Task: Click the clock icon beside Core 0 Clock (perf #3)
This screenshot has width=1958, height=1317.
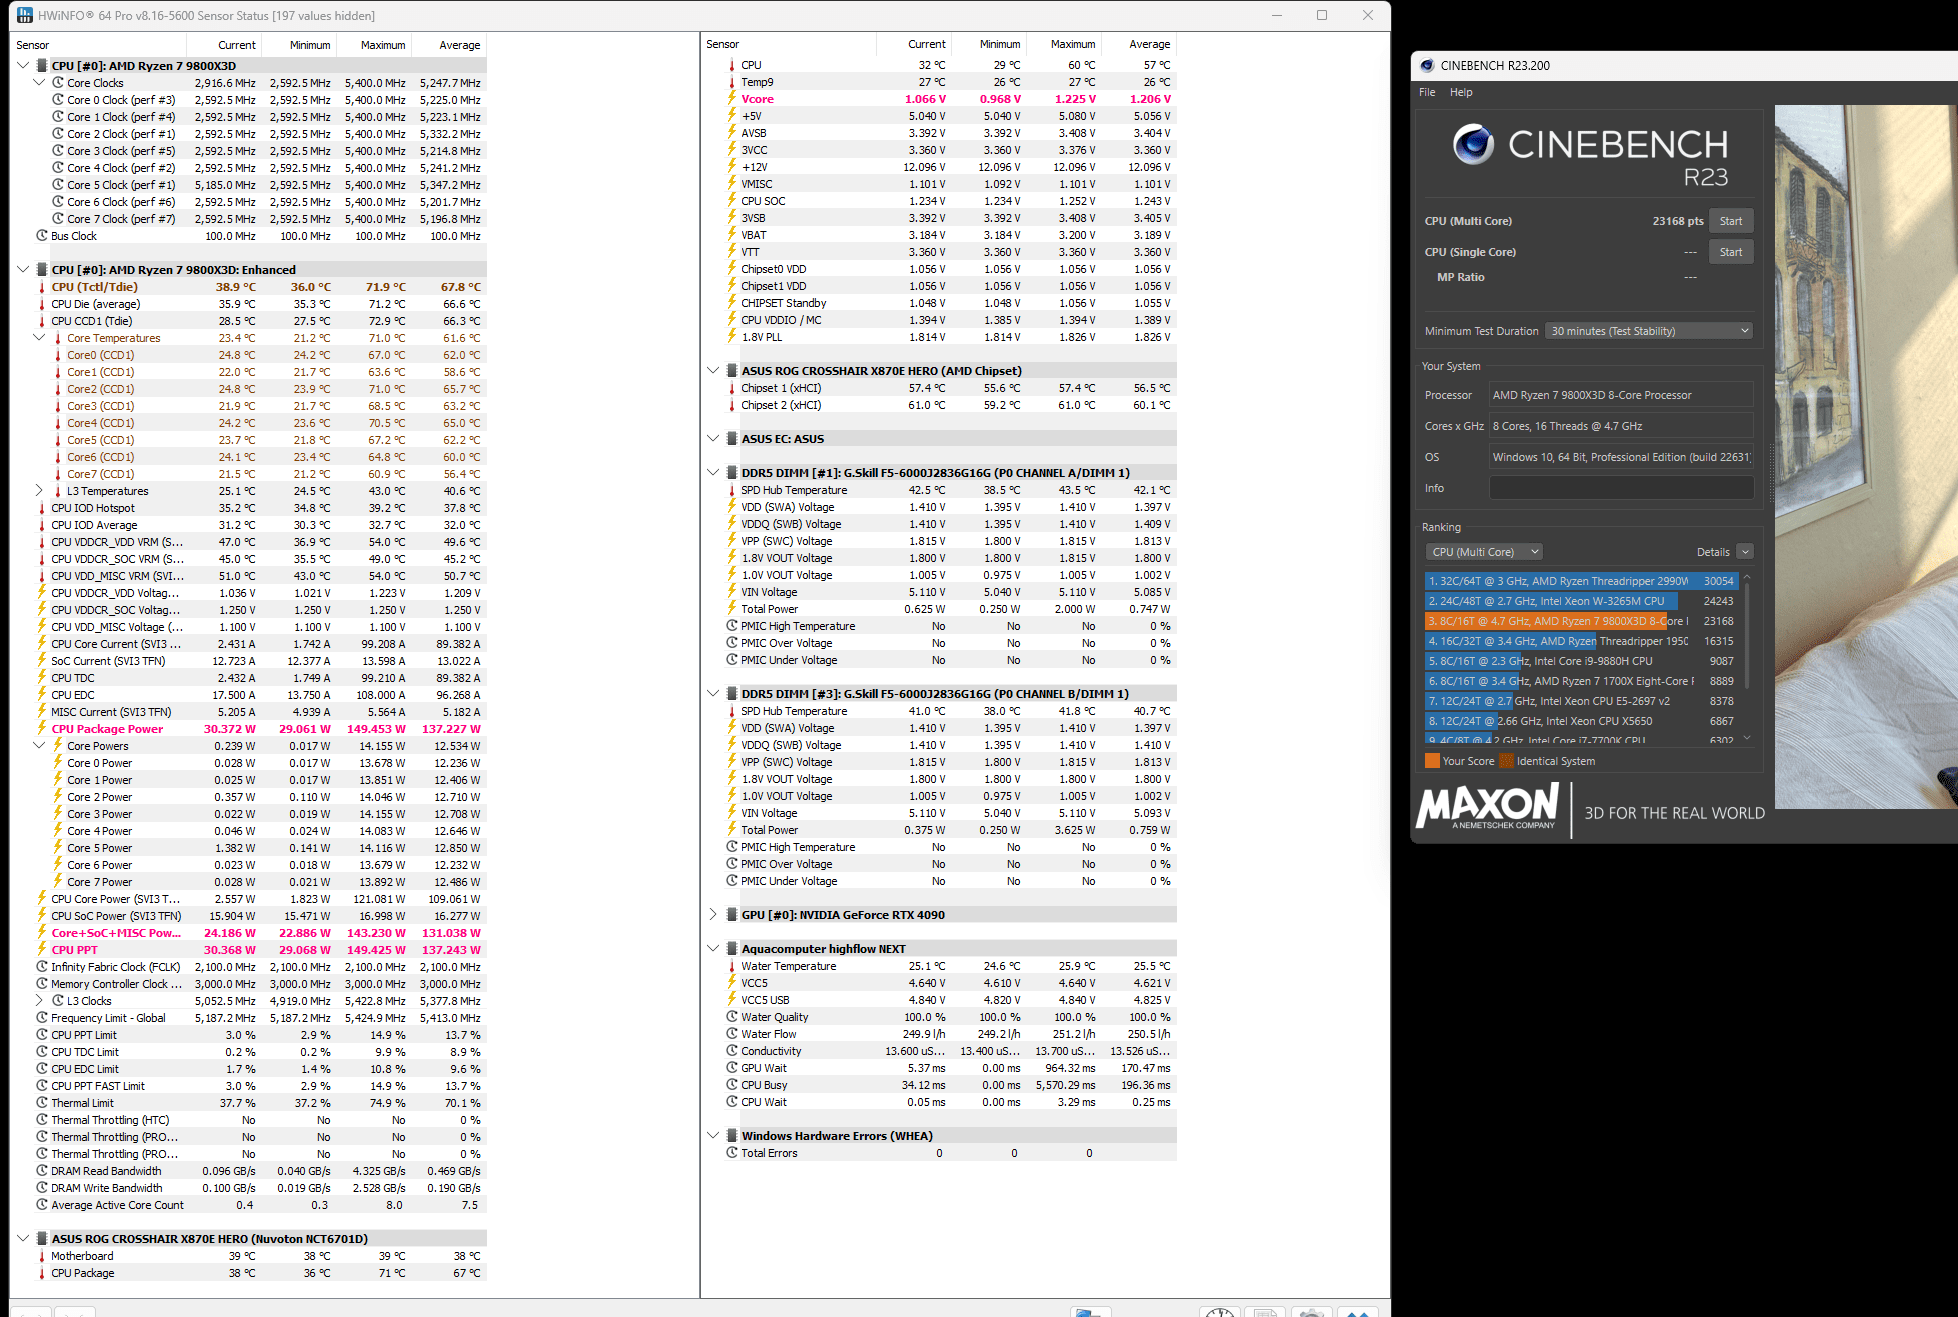Action: click(58, 100)
